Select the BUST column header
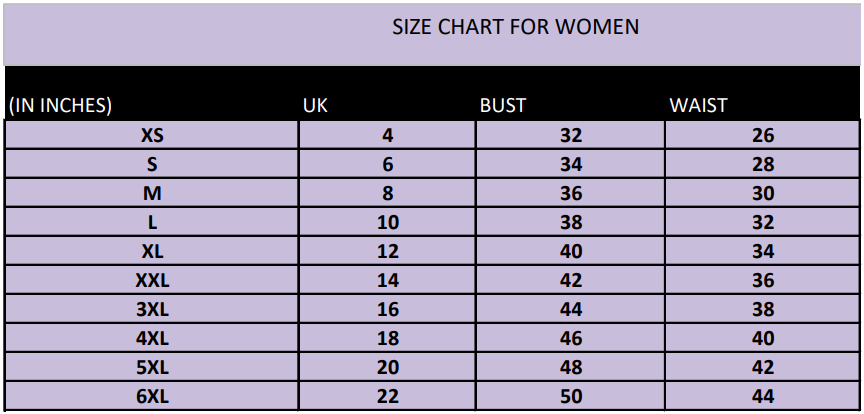Viewport: 864px width, 414px height. pyautogui.click(x=503, y=105)
